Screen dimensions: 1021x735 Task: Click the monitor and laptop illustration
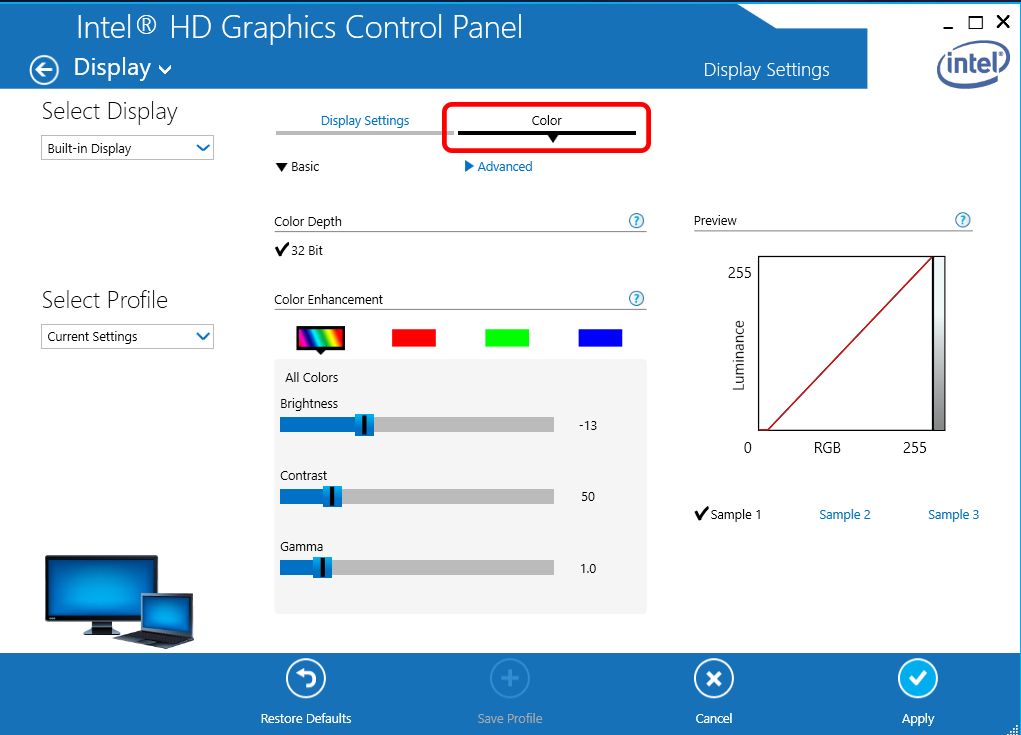point(120,600)
